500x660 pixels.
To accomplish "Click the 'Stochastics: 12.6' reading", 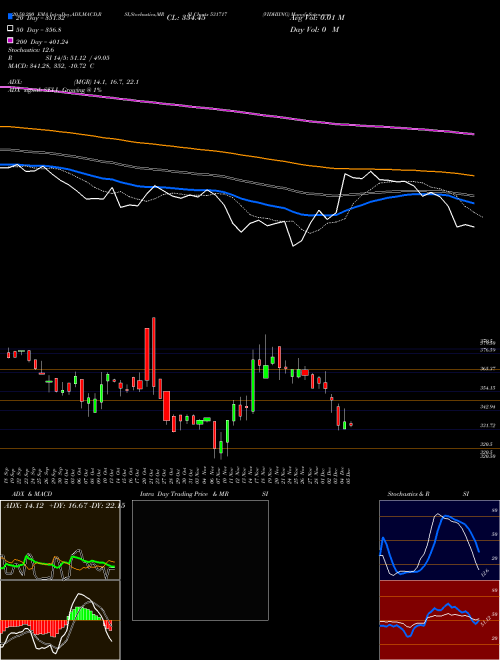I will [x=31, y=50].
